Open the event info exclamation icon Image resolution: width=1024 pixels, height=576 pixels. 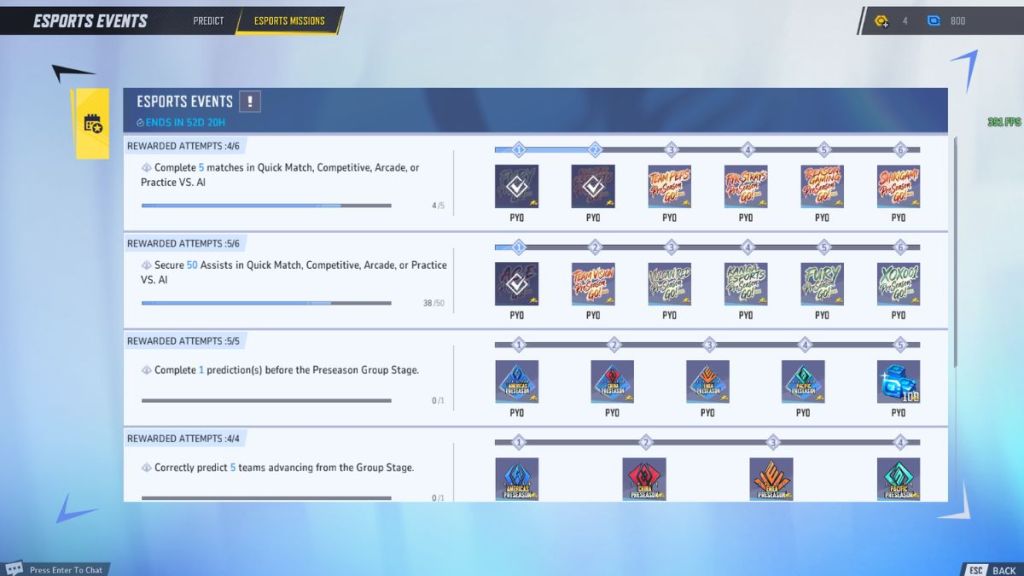point(250,101)
